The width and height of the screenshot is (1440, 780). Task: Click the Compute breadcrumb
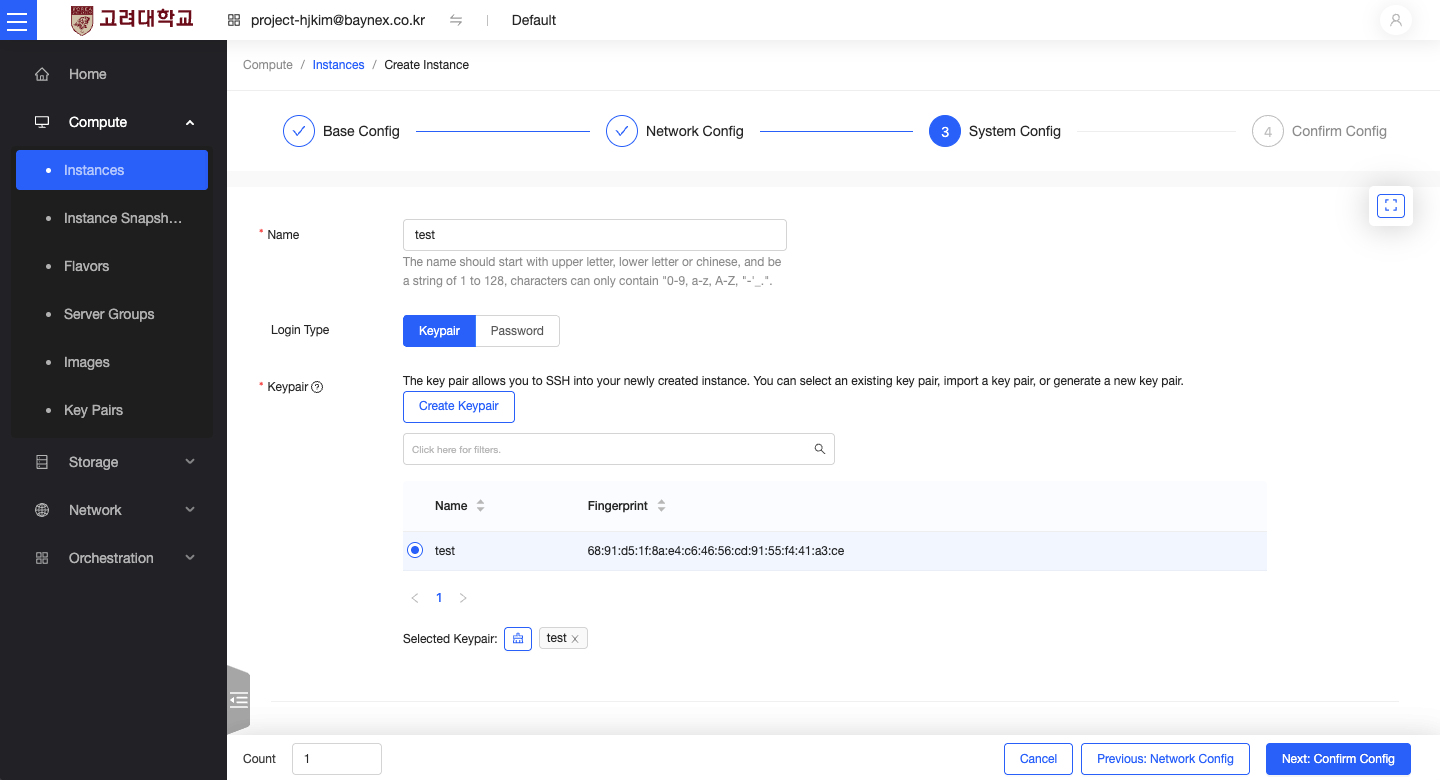click(x=268, y=65)
